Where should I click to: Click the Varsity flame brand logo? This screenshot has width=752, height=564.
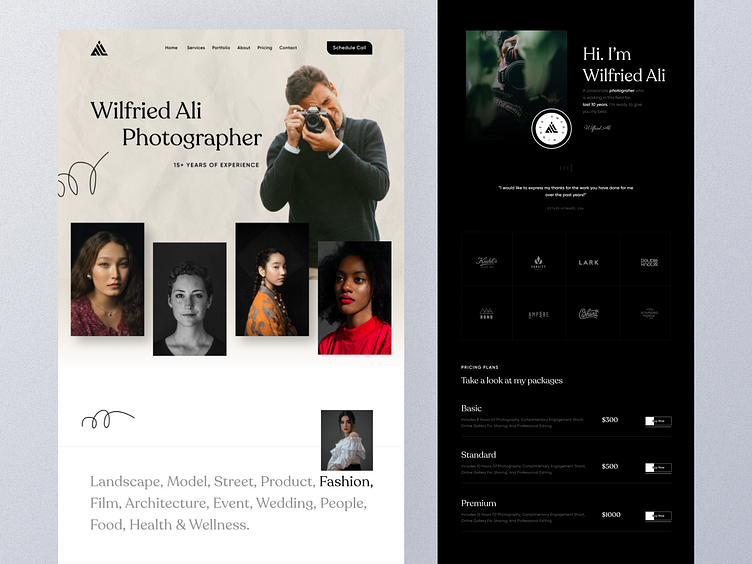coord(538,262)
